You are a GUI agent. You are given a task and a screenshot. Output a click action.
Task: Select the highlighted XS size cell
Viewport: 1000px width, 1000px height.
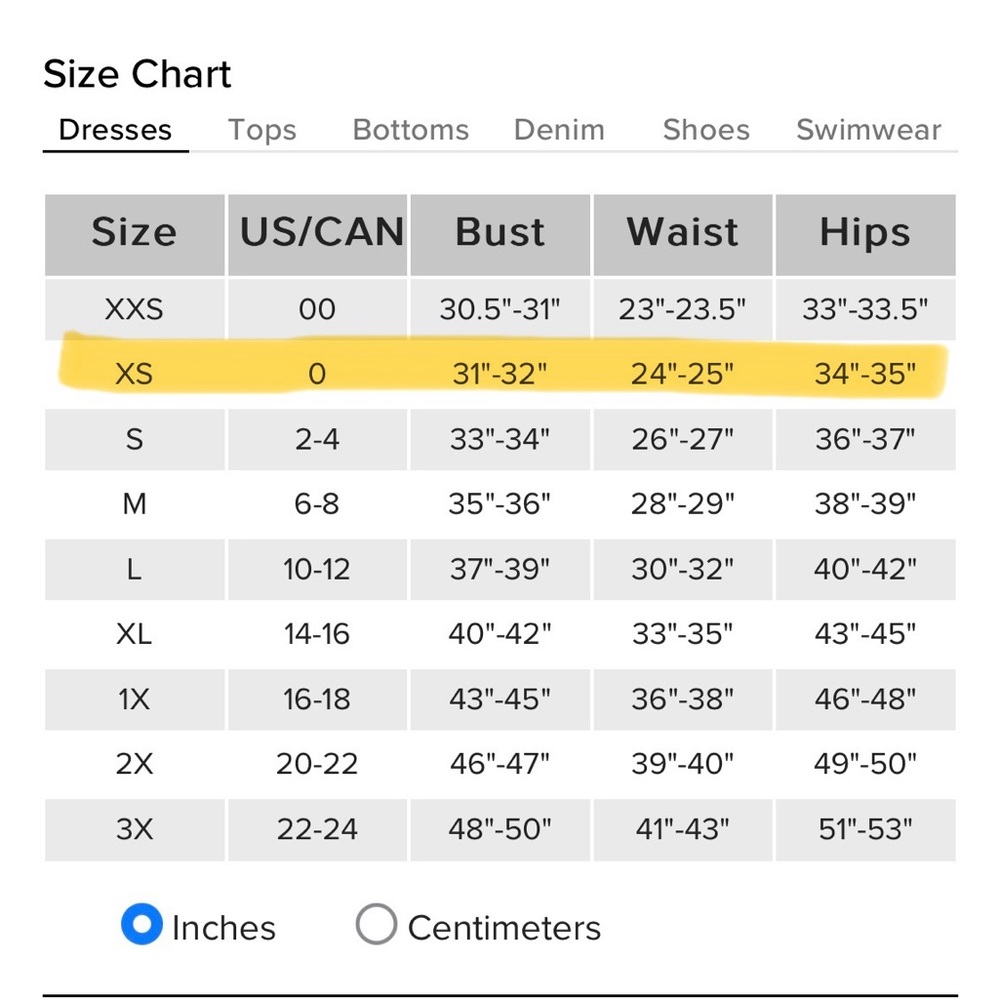135,374
